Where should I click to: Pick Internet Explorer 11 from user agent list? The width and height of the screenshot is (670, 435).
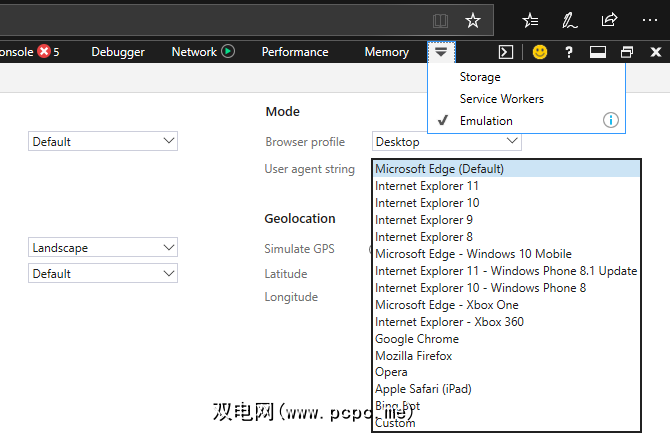[x=426, y=186]
